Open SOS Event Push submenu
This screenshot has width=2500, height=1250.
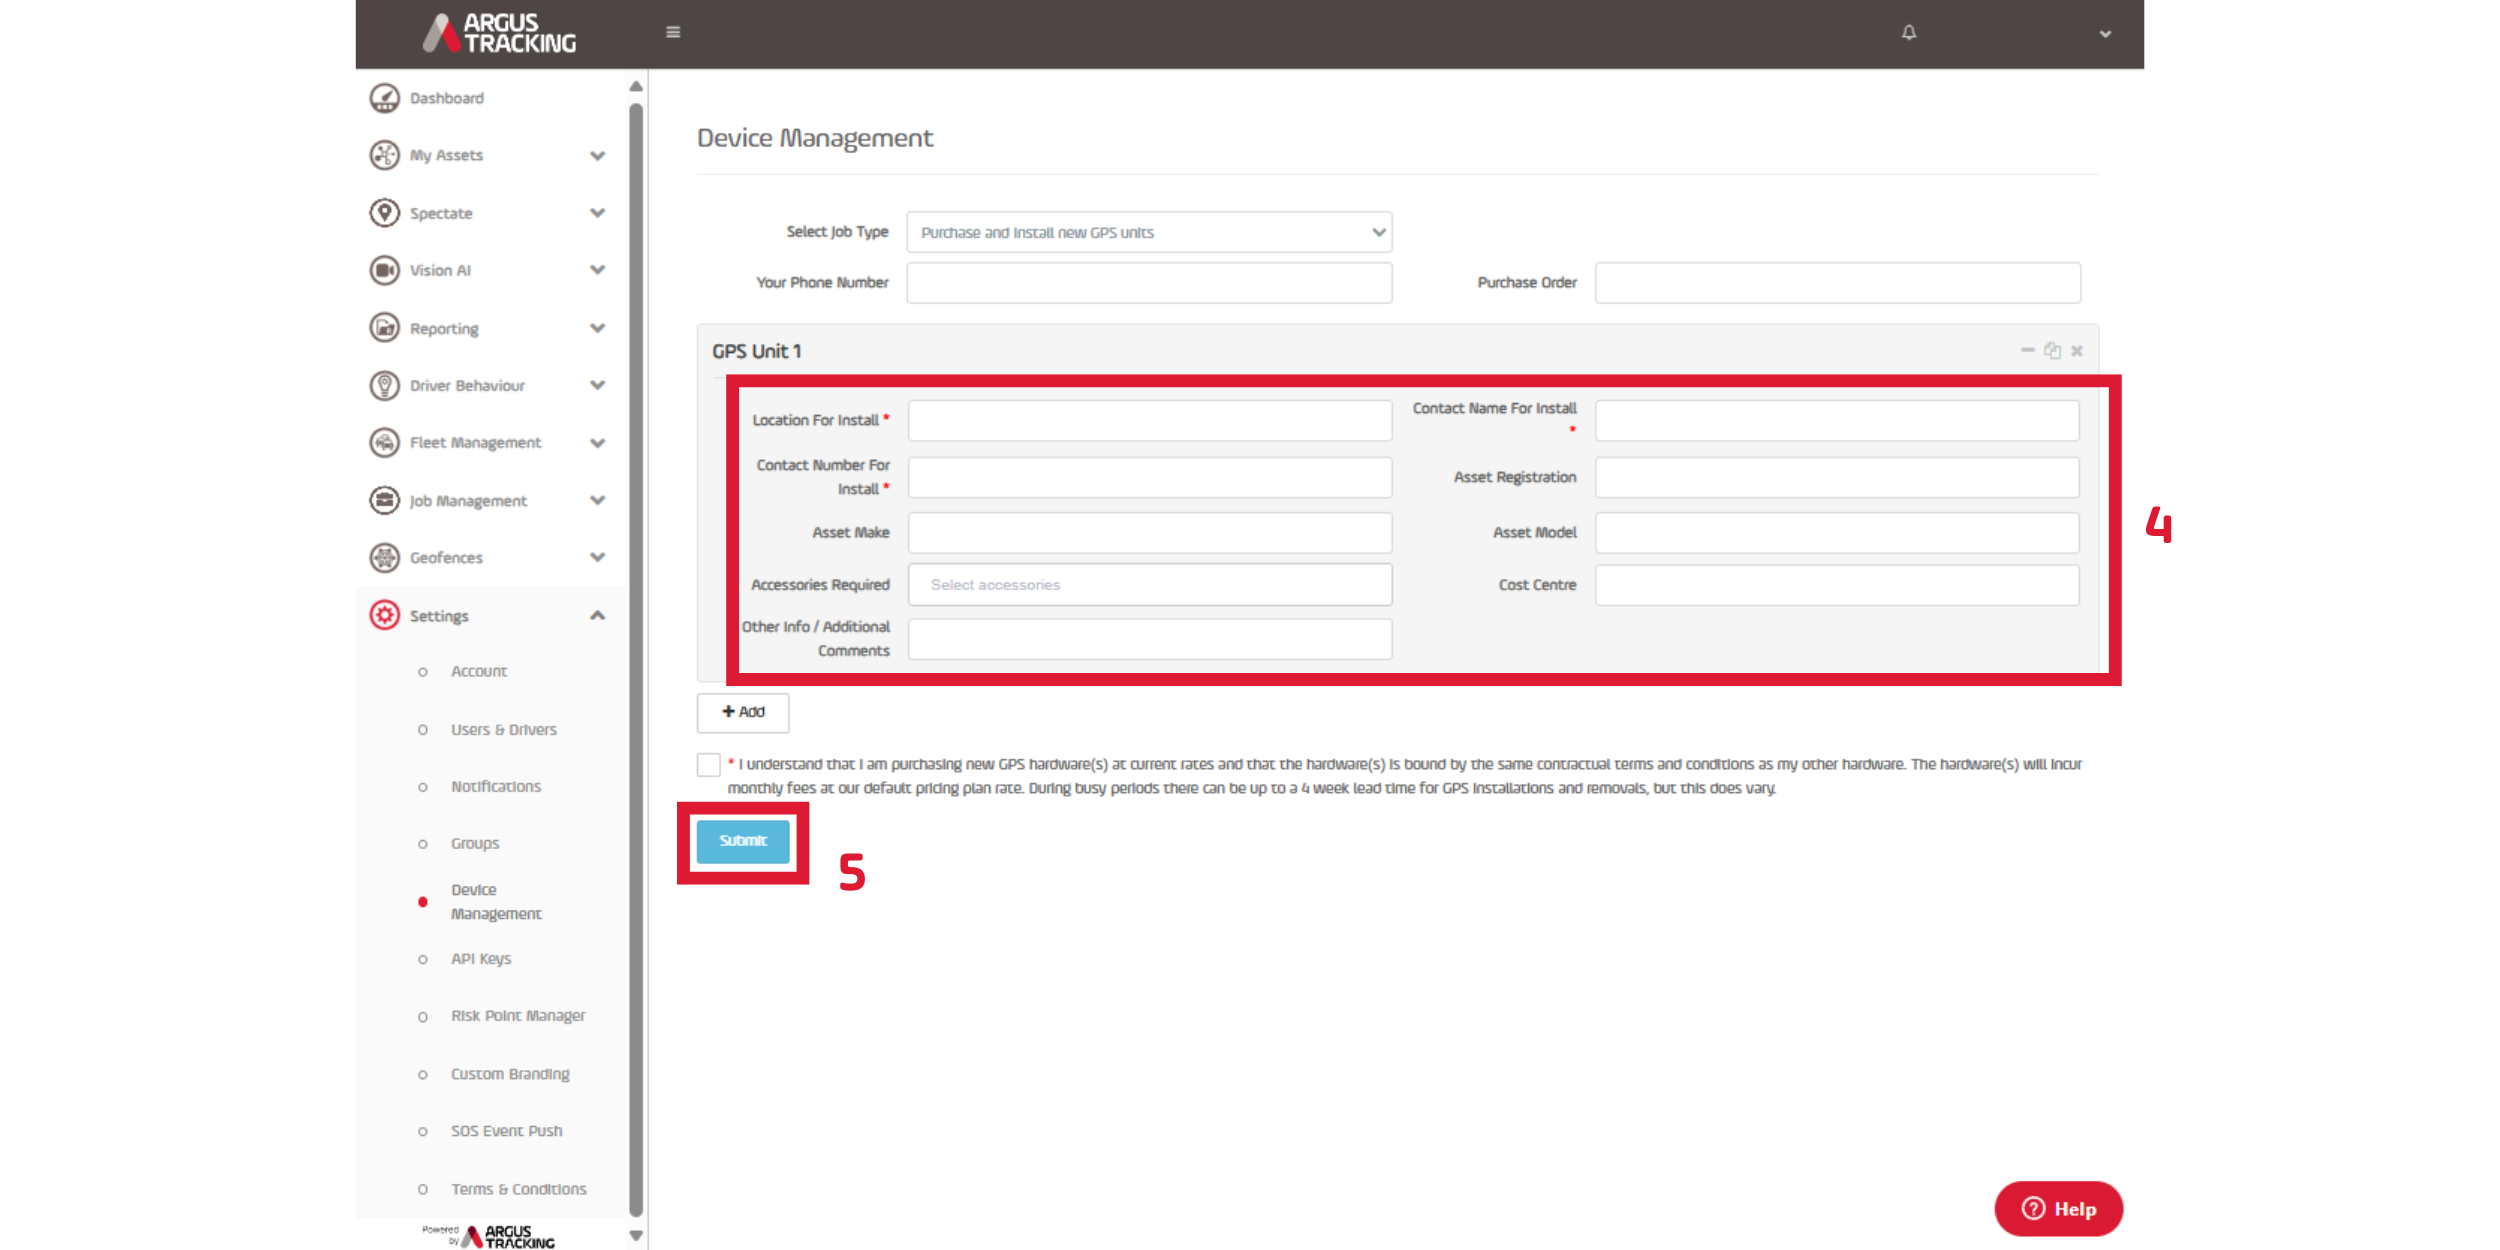(x=506, y=1130)
